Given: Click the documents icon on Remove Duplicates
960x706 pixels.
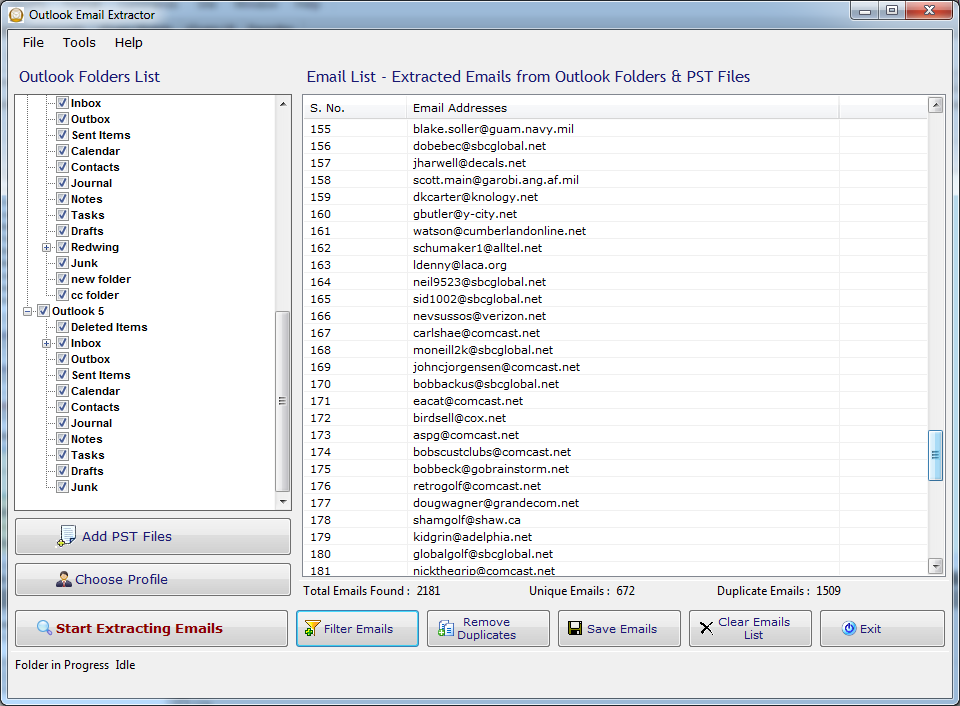Looking at the screenshot, I should pyautogui.click(x=446, y=628).
